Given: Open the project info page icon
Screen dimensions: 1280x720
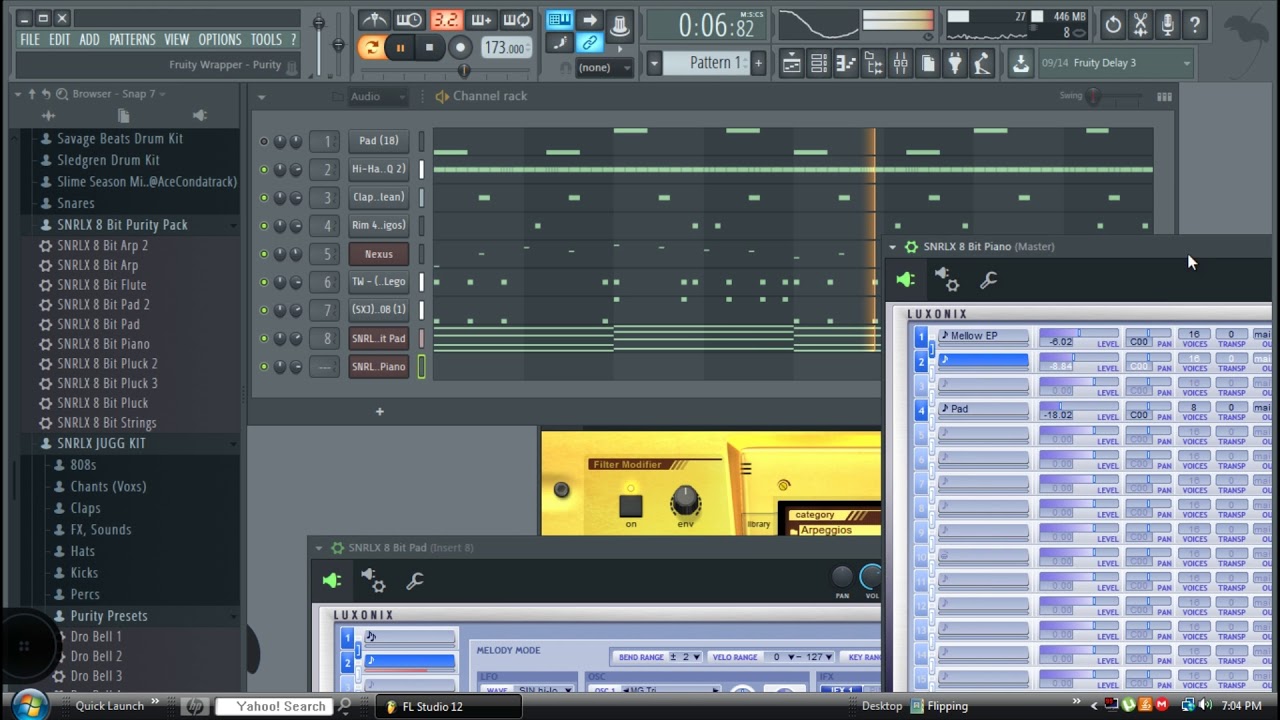Looking at the screenshot, I should [928, 64].
